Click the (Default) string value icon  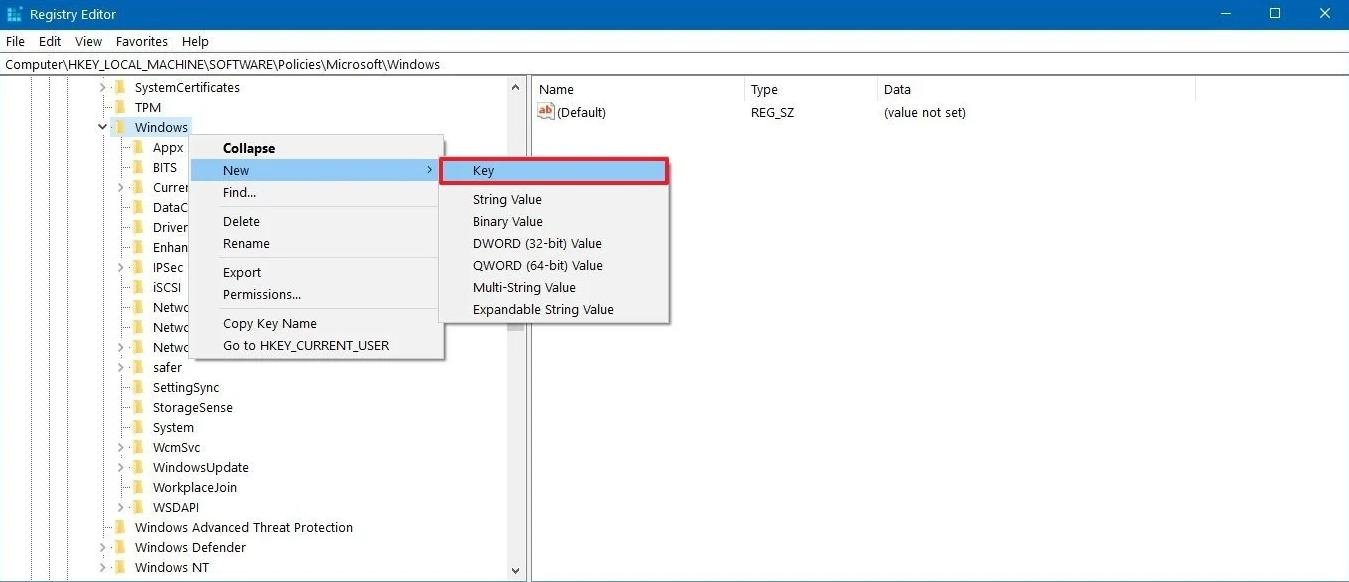coord(546,112)
